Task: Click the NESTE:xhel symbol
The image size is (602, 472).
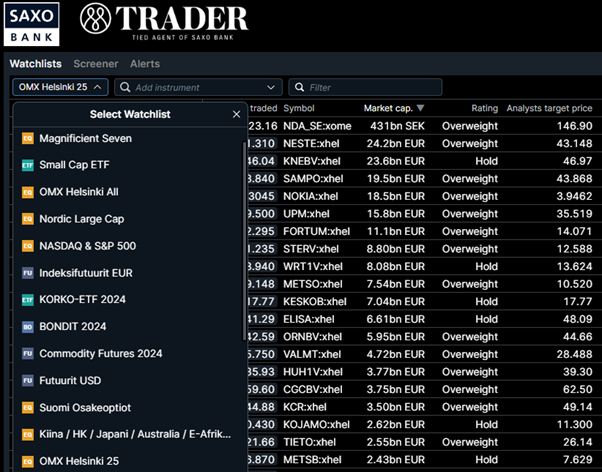Action: point(311,144)
